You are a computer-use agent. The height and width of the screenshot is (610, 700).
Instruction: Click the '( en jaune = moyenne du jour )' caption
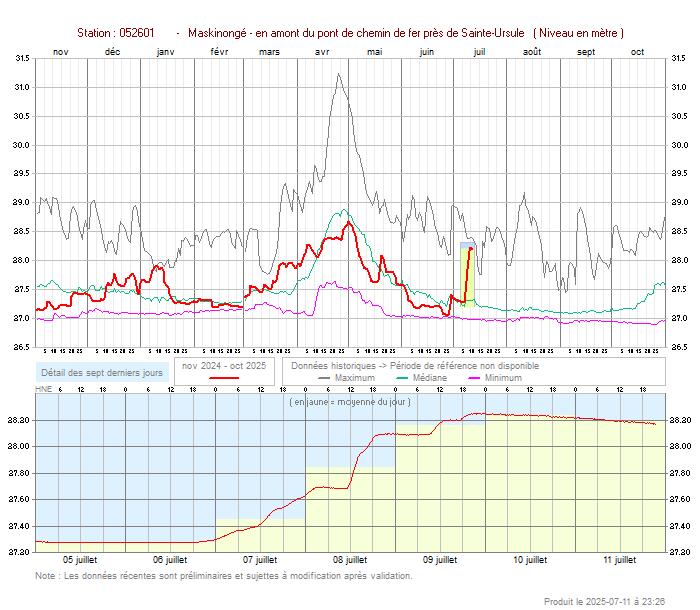(350, 402)
